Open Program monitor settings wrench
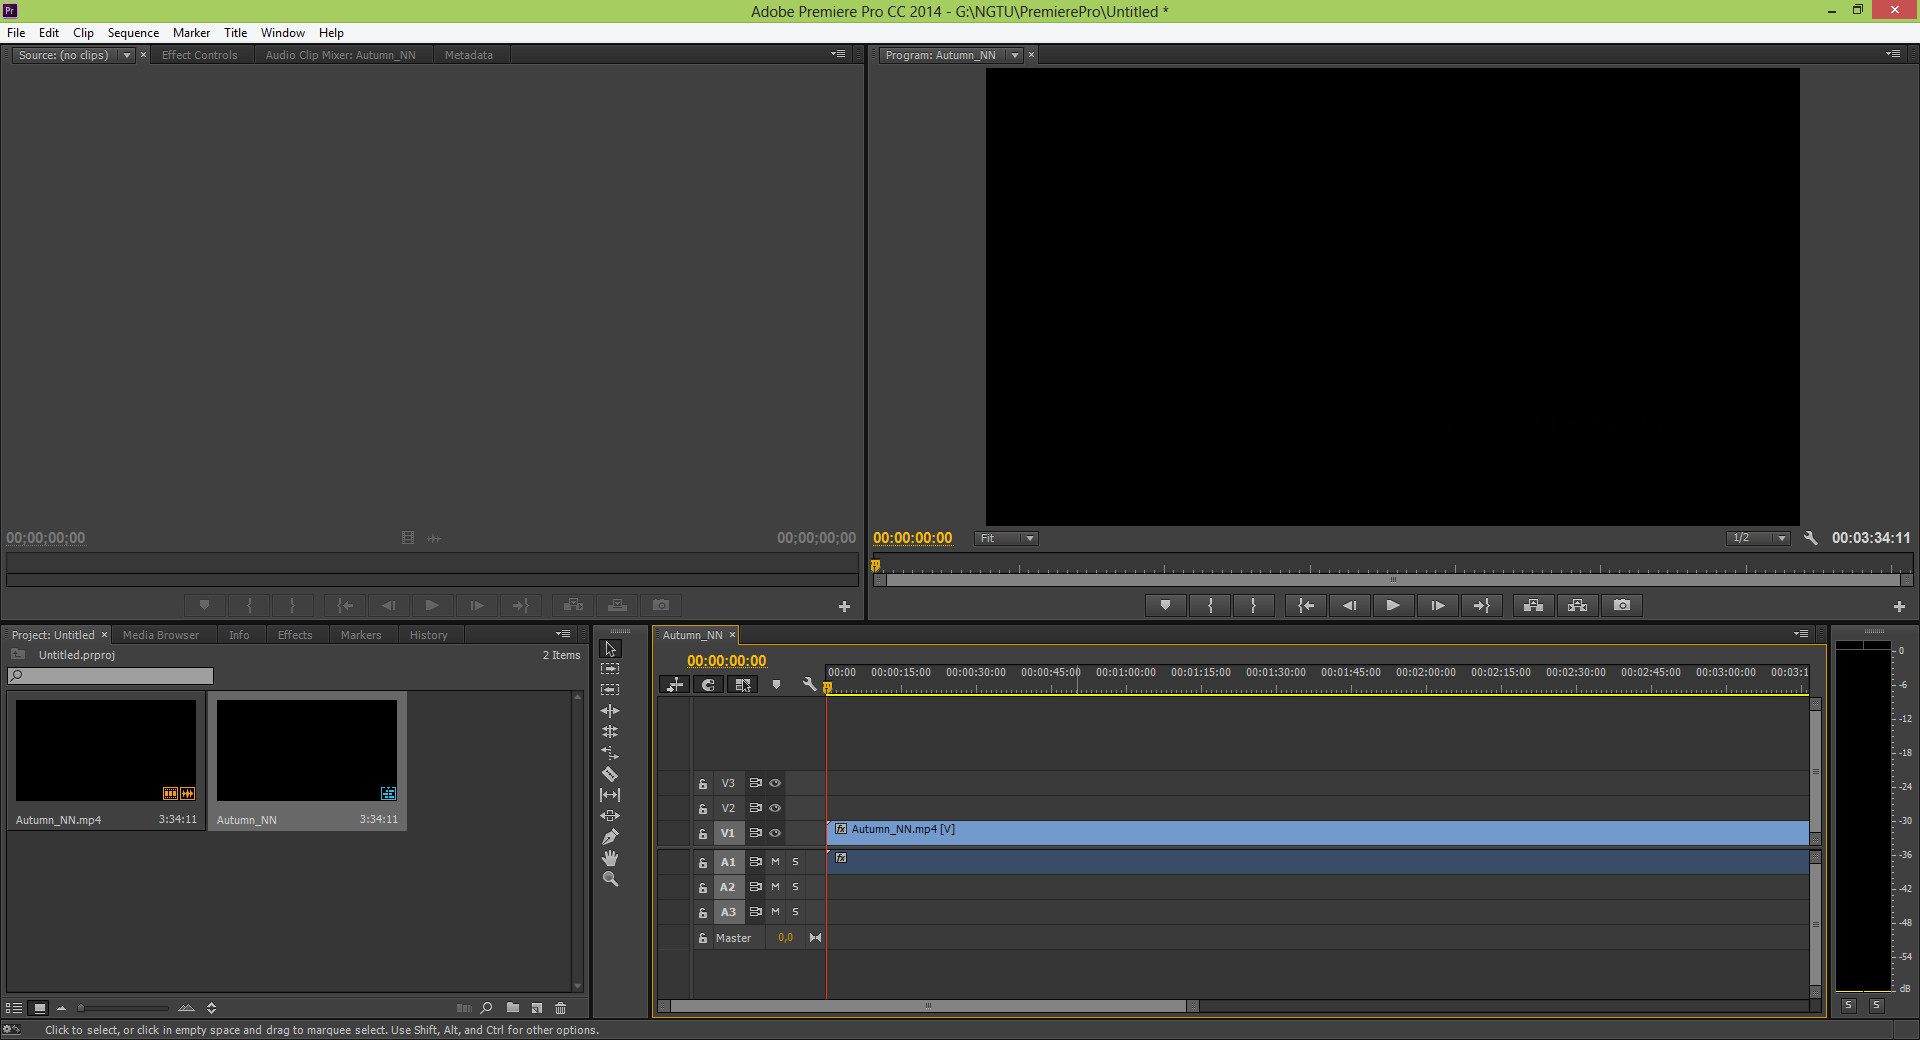This screenshot has height=1040, width=1920. tap(1810, 538)
